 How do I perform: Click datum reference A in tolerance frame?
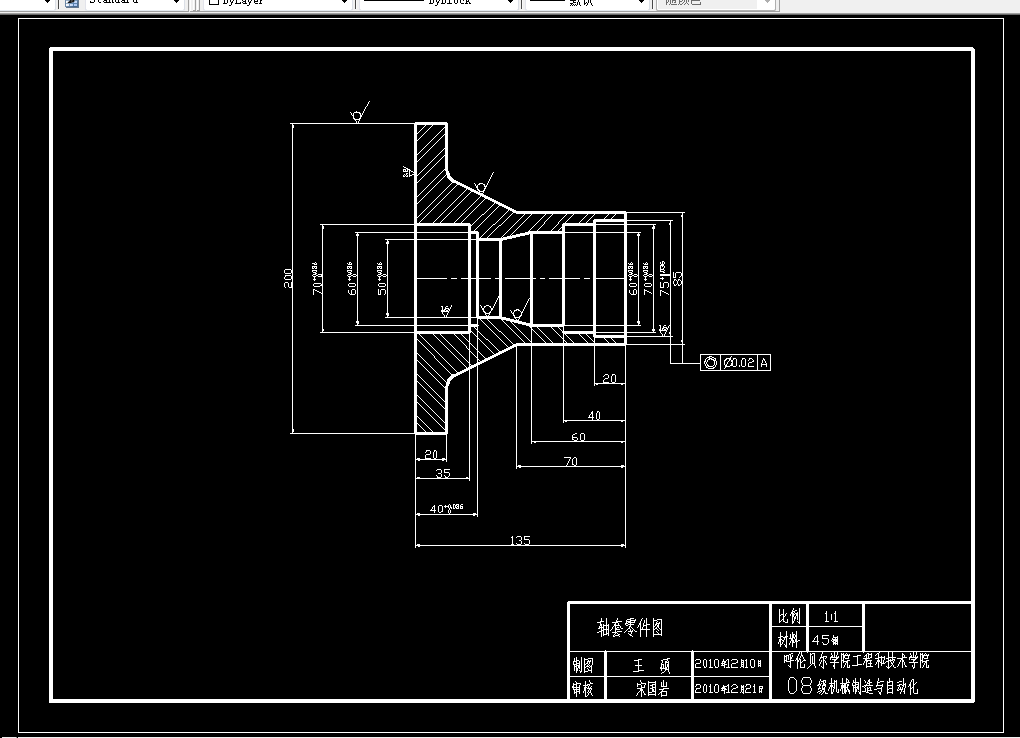coord(764,362)
